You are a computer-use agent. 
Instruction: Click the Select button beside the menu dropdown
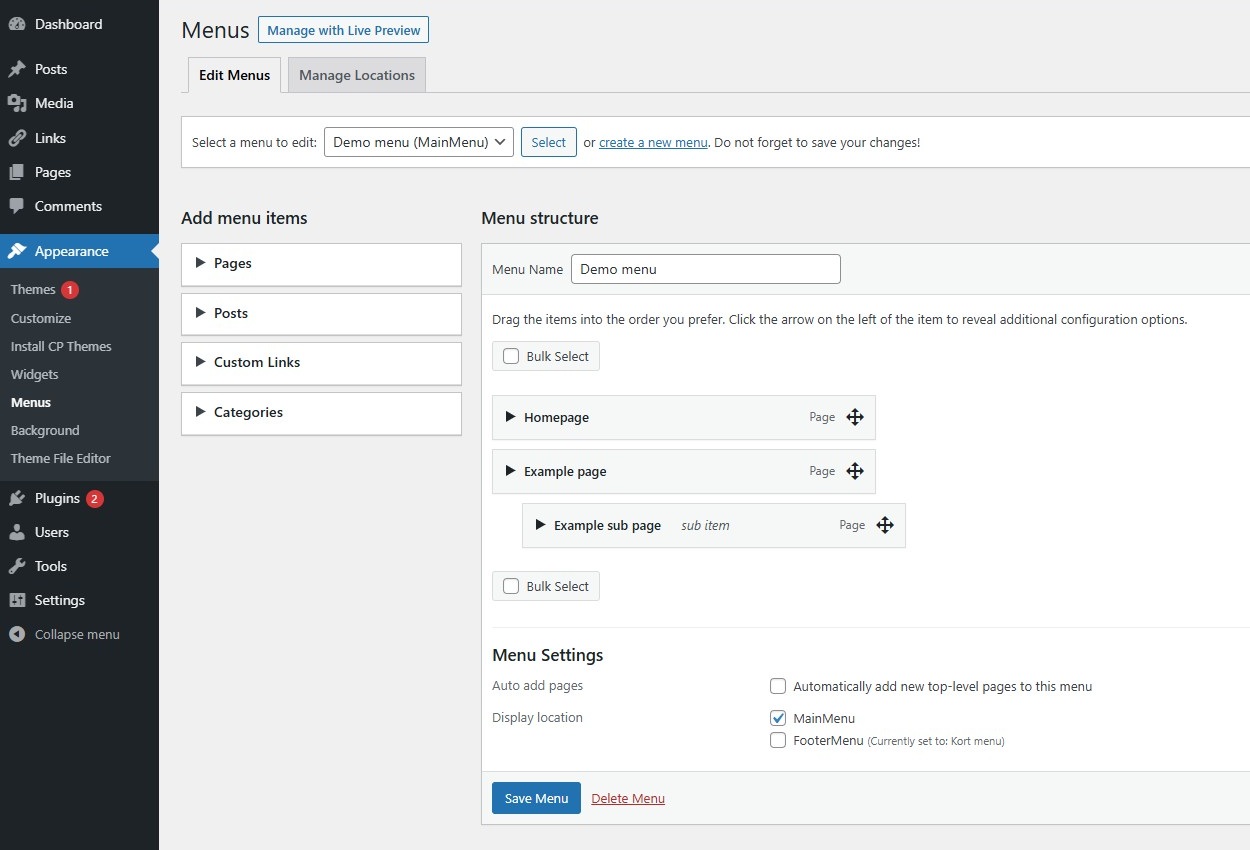point(549,142)
